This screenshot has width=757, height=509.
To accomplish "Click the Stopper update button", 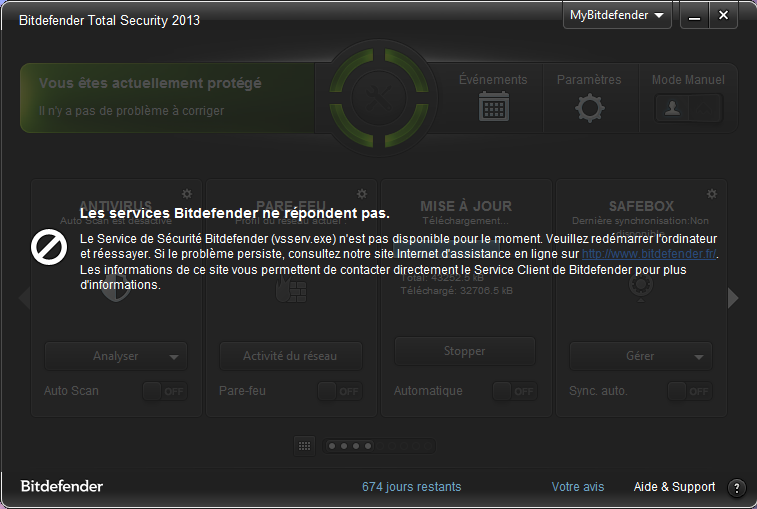I will 465,351.
